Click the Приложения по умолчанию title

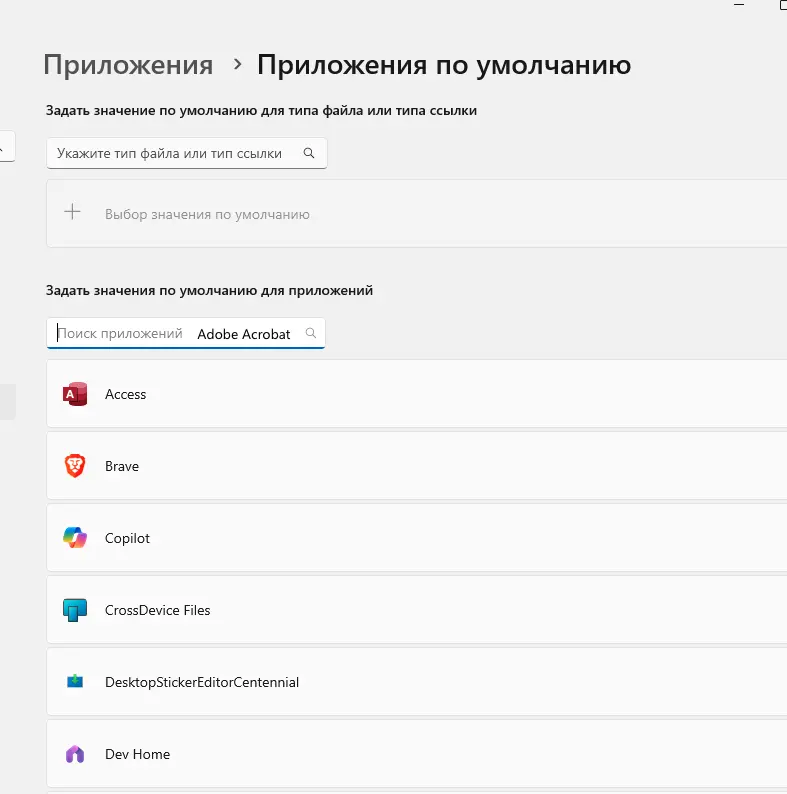(444, 65)
